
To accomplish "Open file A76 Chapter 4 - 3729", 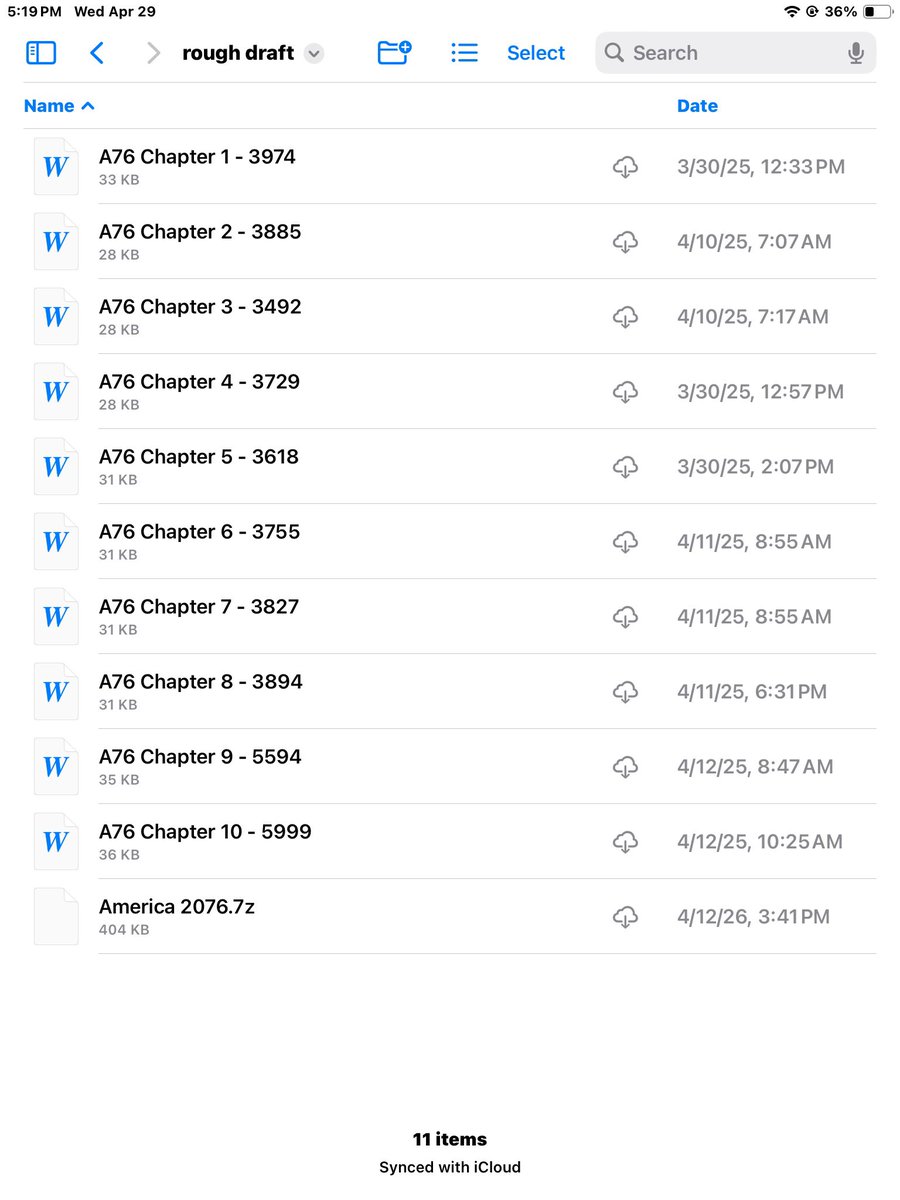I will tap(199, 382).
